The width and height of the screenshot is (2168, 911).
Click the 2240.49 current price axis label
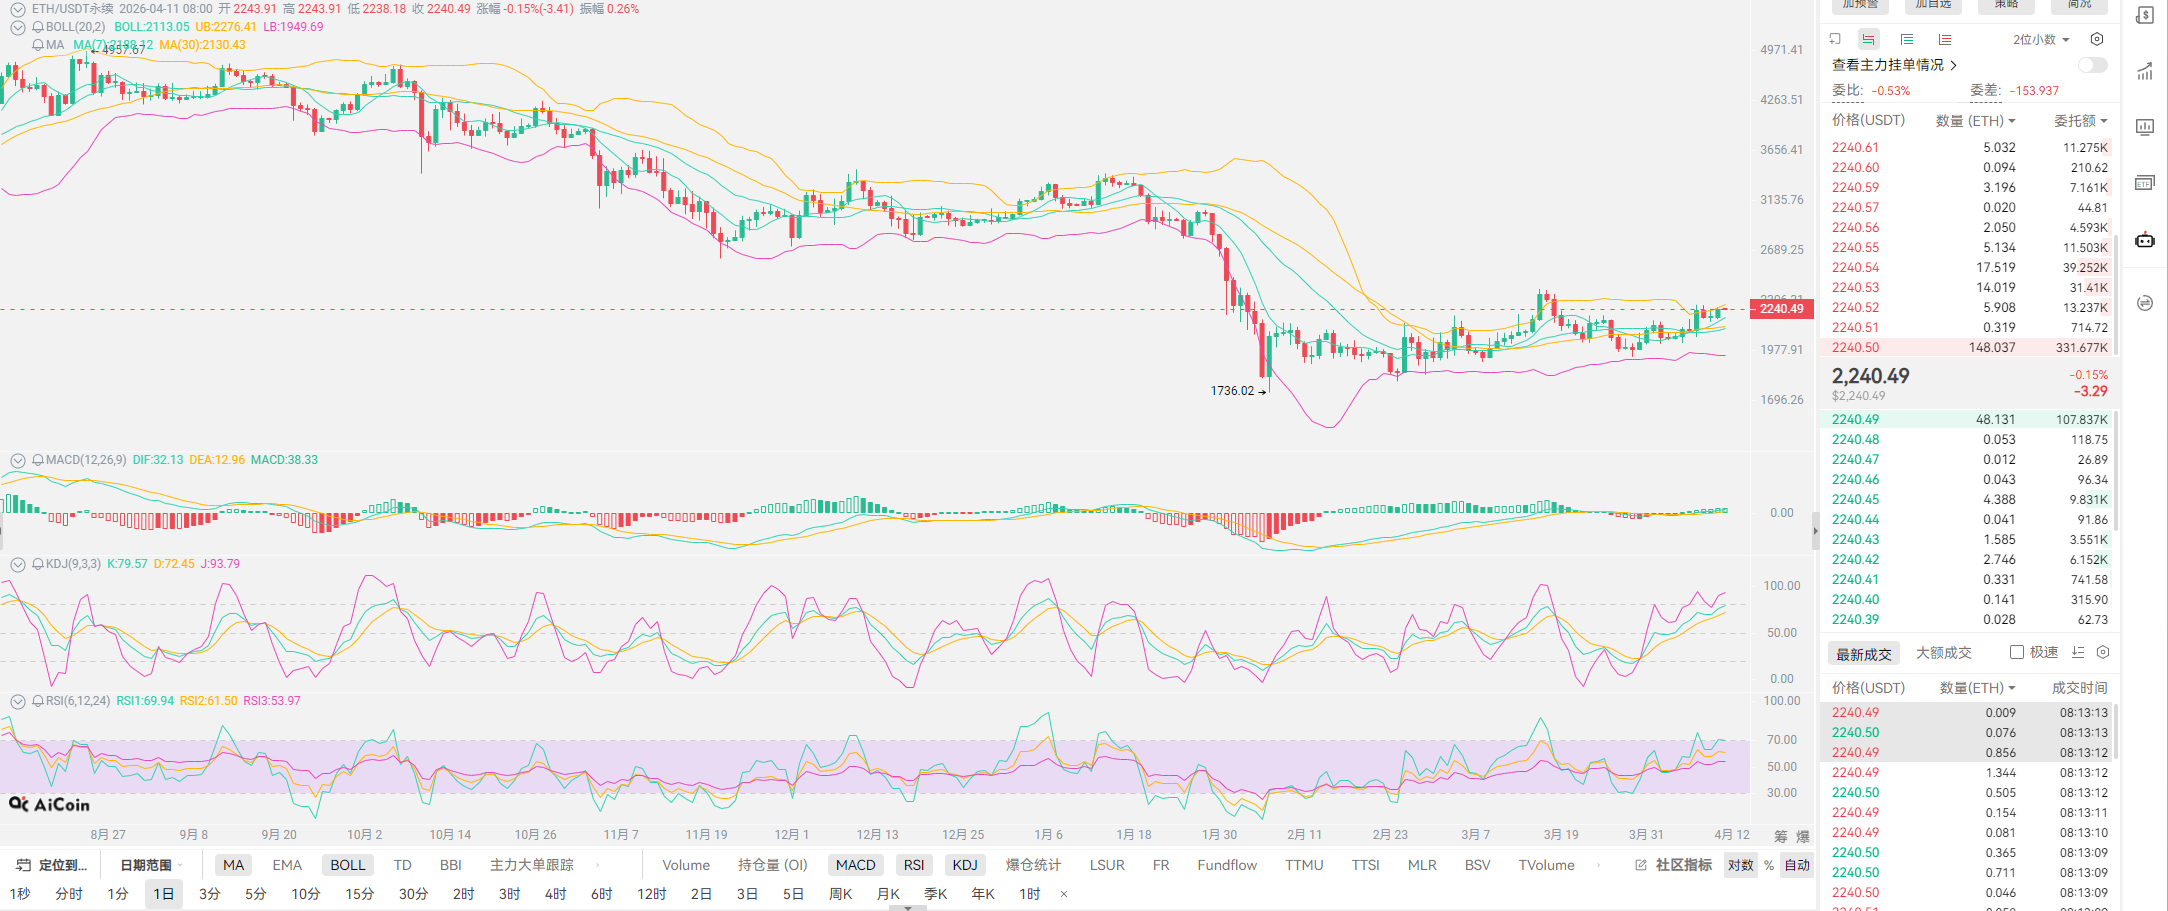pos(1781,309)
